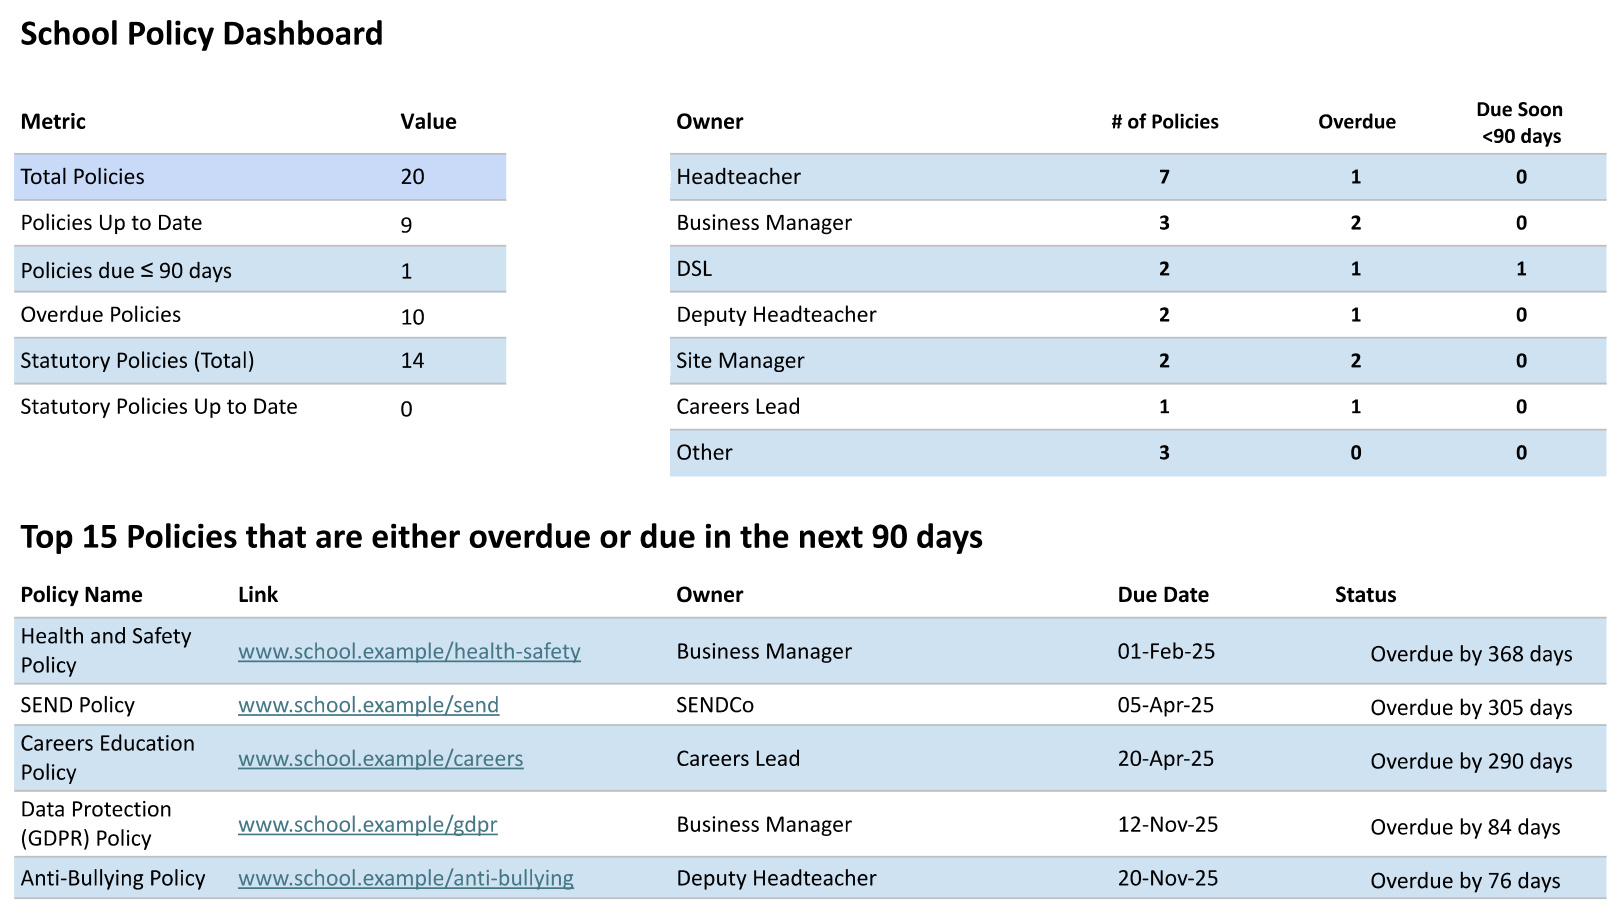Select Statutory Policies (Total) label

pyautogui.click(x=137, y=361)
